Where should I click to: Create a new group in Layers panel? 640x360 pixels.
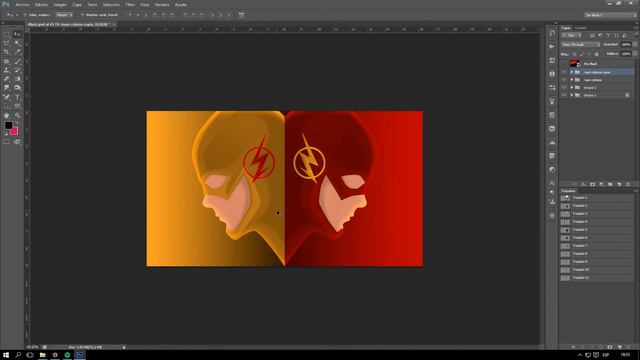point(610,184)
